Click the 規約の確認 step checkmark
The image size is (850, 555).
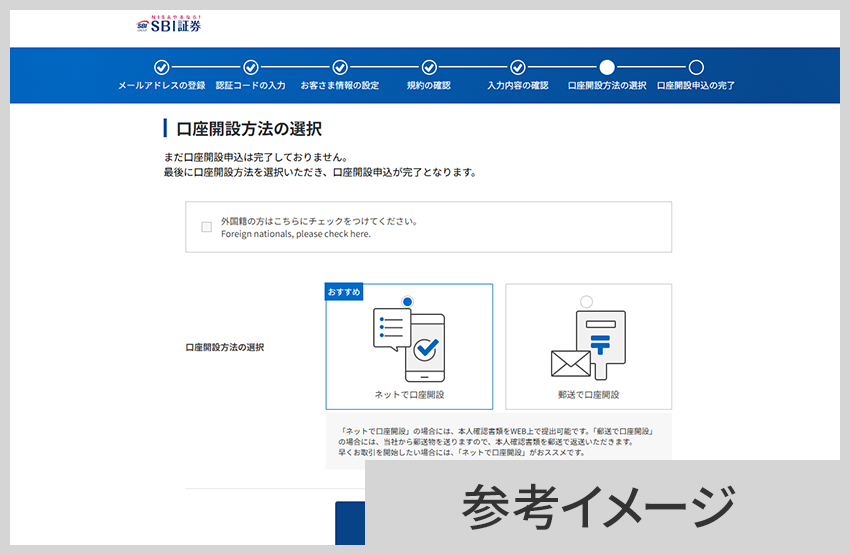click(429, 67)
